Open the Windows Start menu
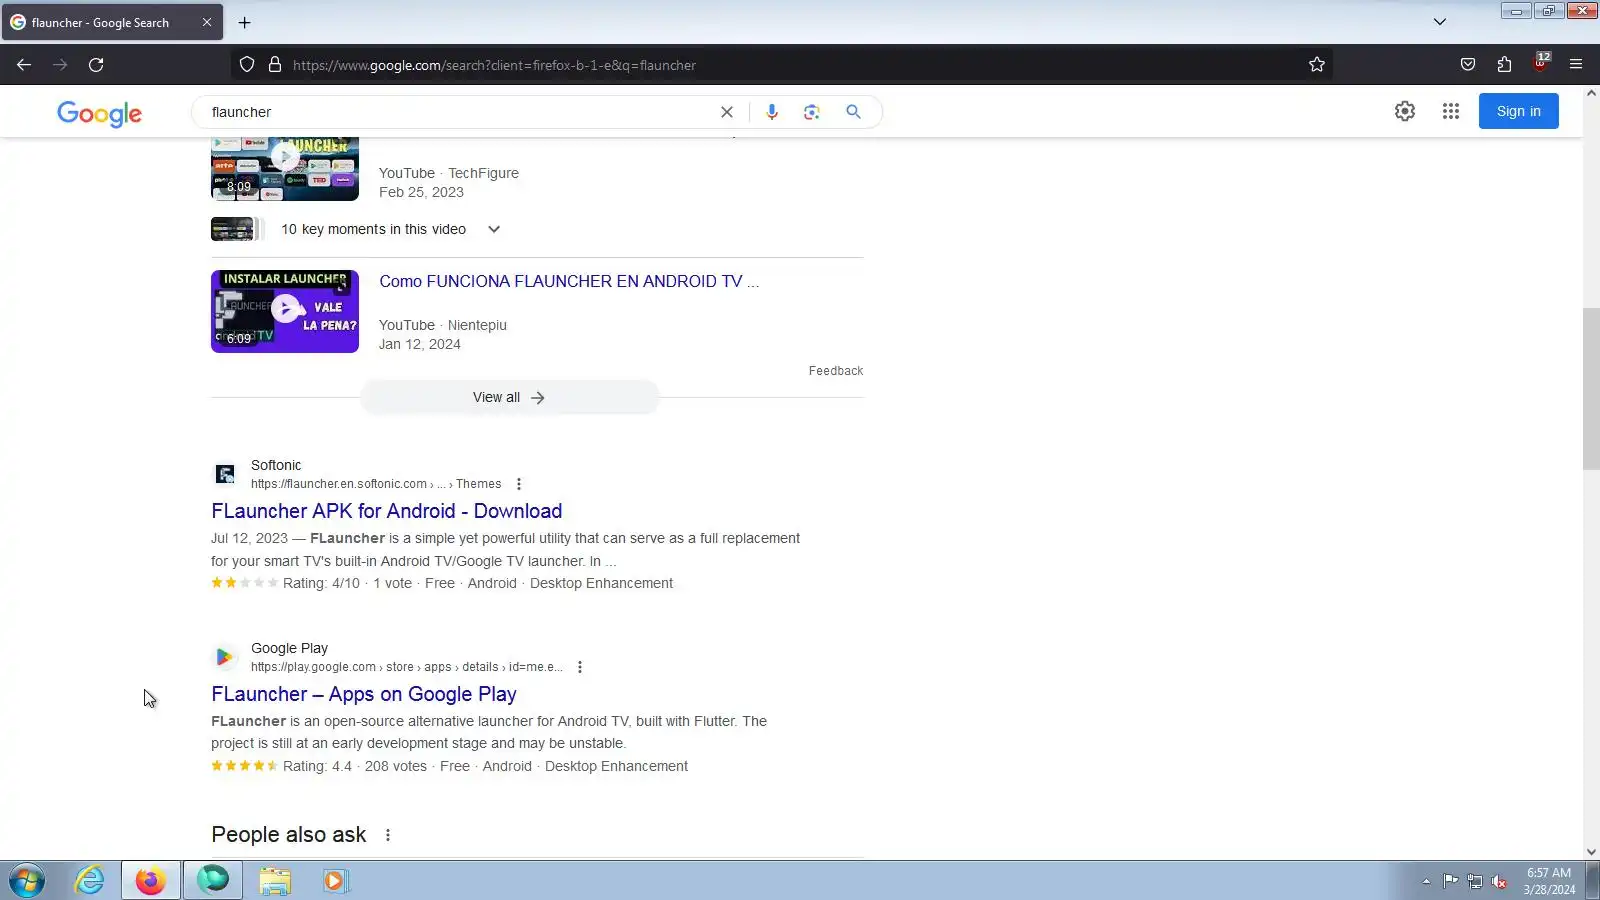 pos(27,881)
